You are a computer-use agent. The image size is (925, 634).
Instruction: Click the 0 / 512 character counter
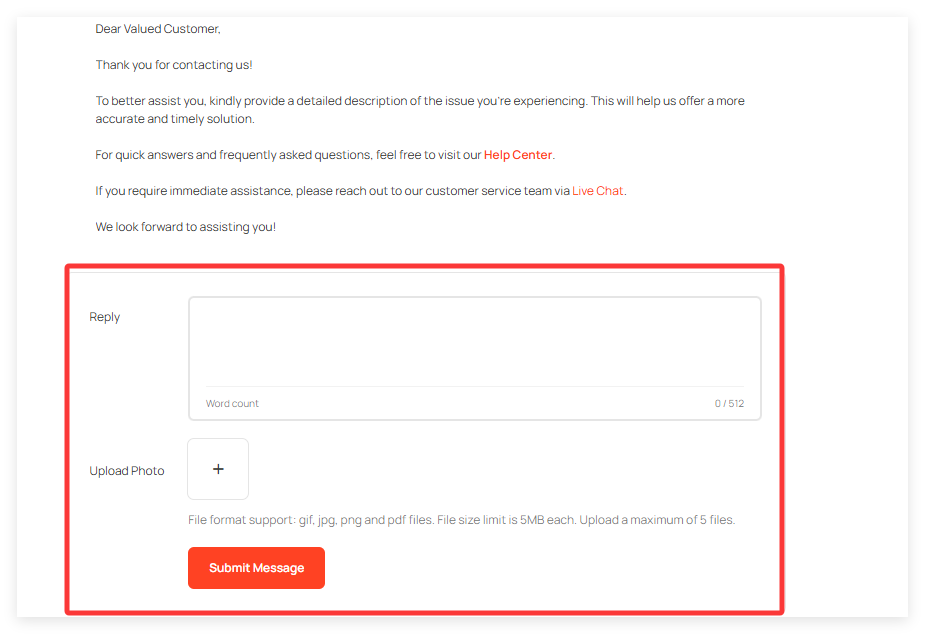point(729,404)
